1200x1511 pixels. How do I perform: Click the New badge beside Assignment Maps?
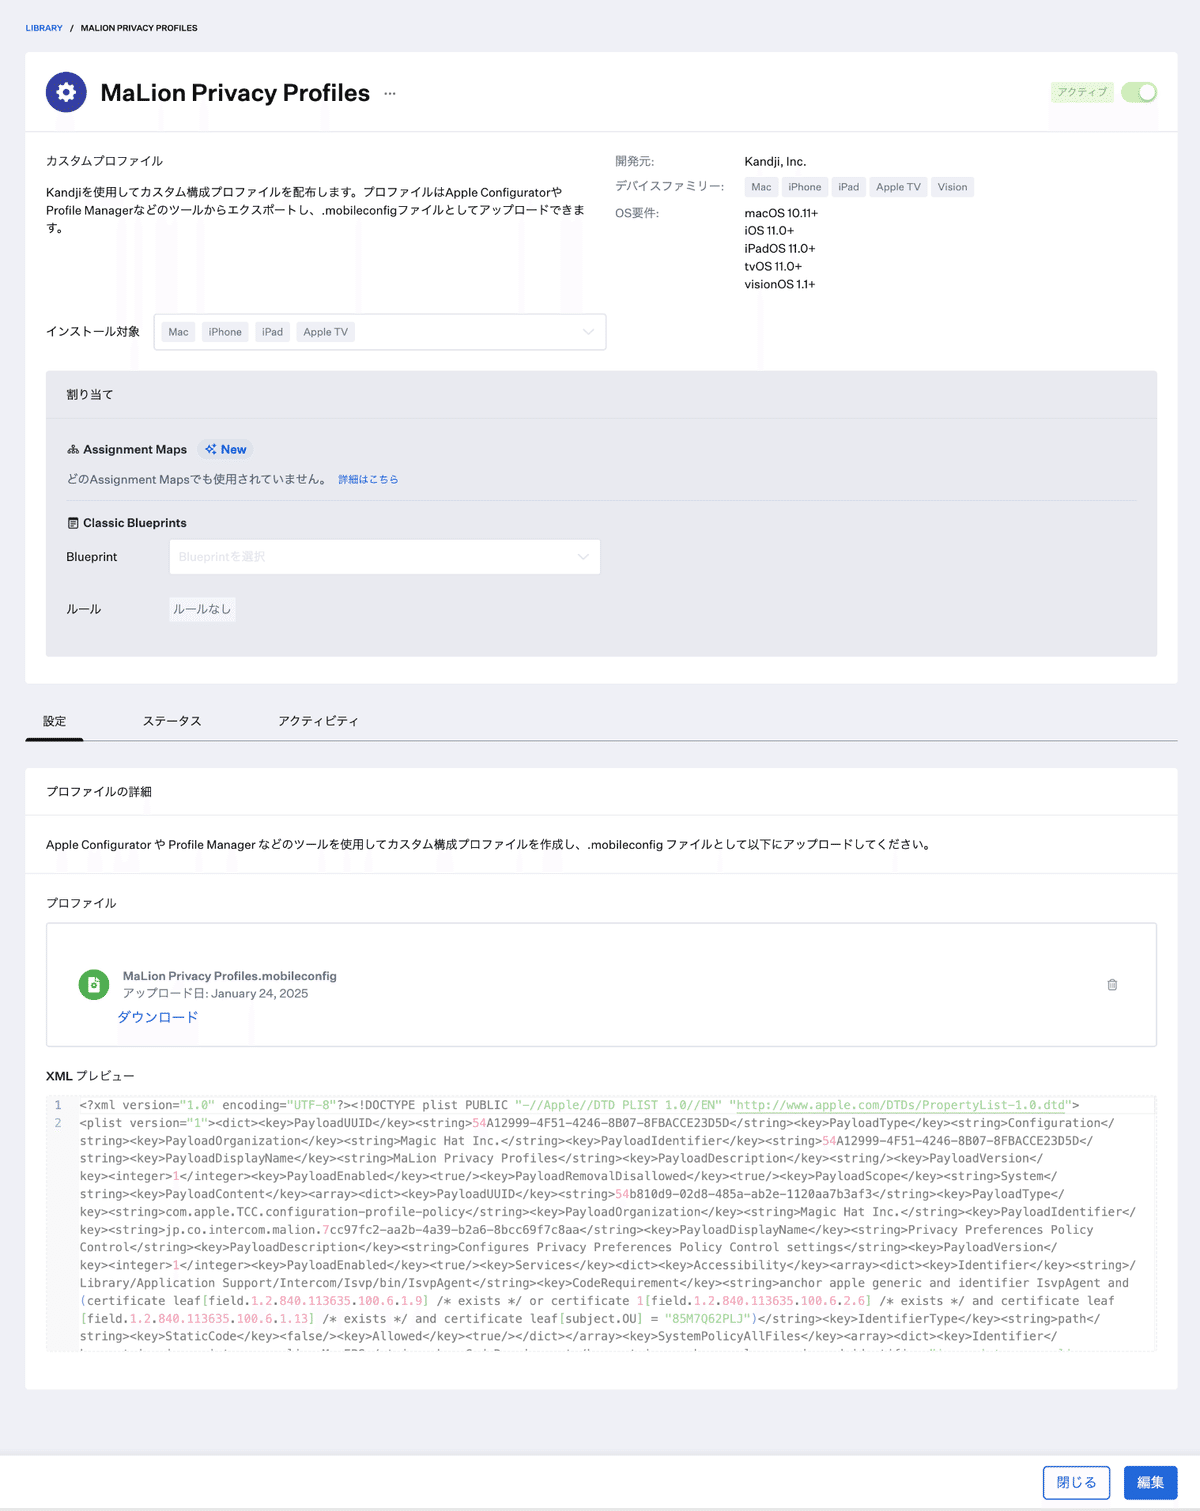click(x=226, y=449)
